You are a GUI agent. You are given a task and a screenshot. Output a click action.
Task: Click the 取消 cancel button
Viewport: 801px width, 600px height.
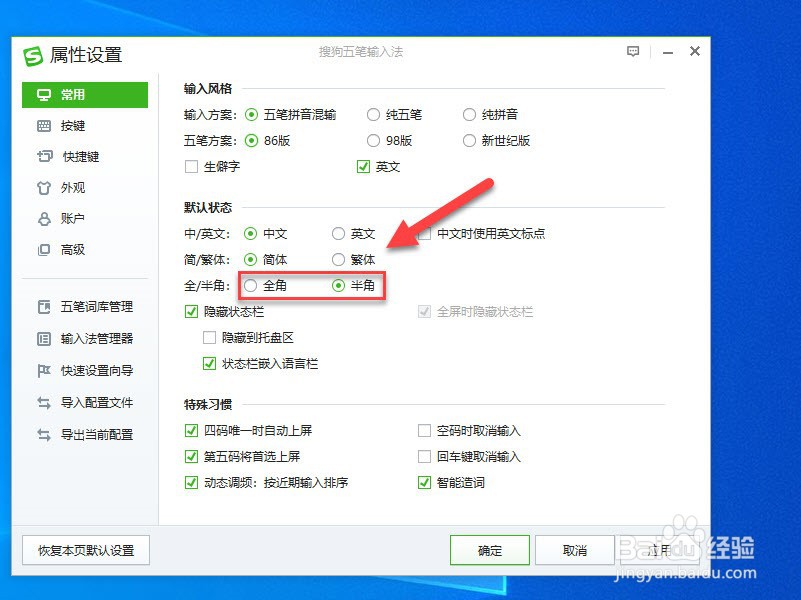[x=577, y=549]
